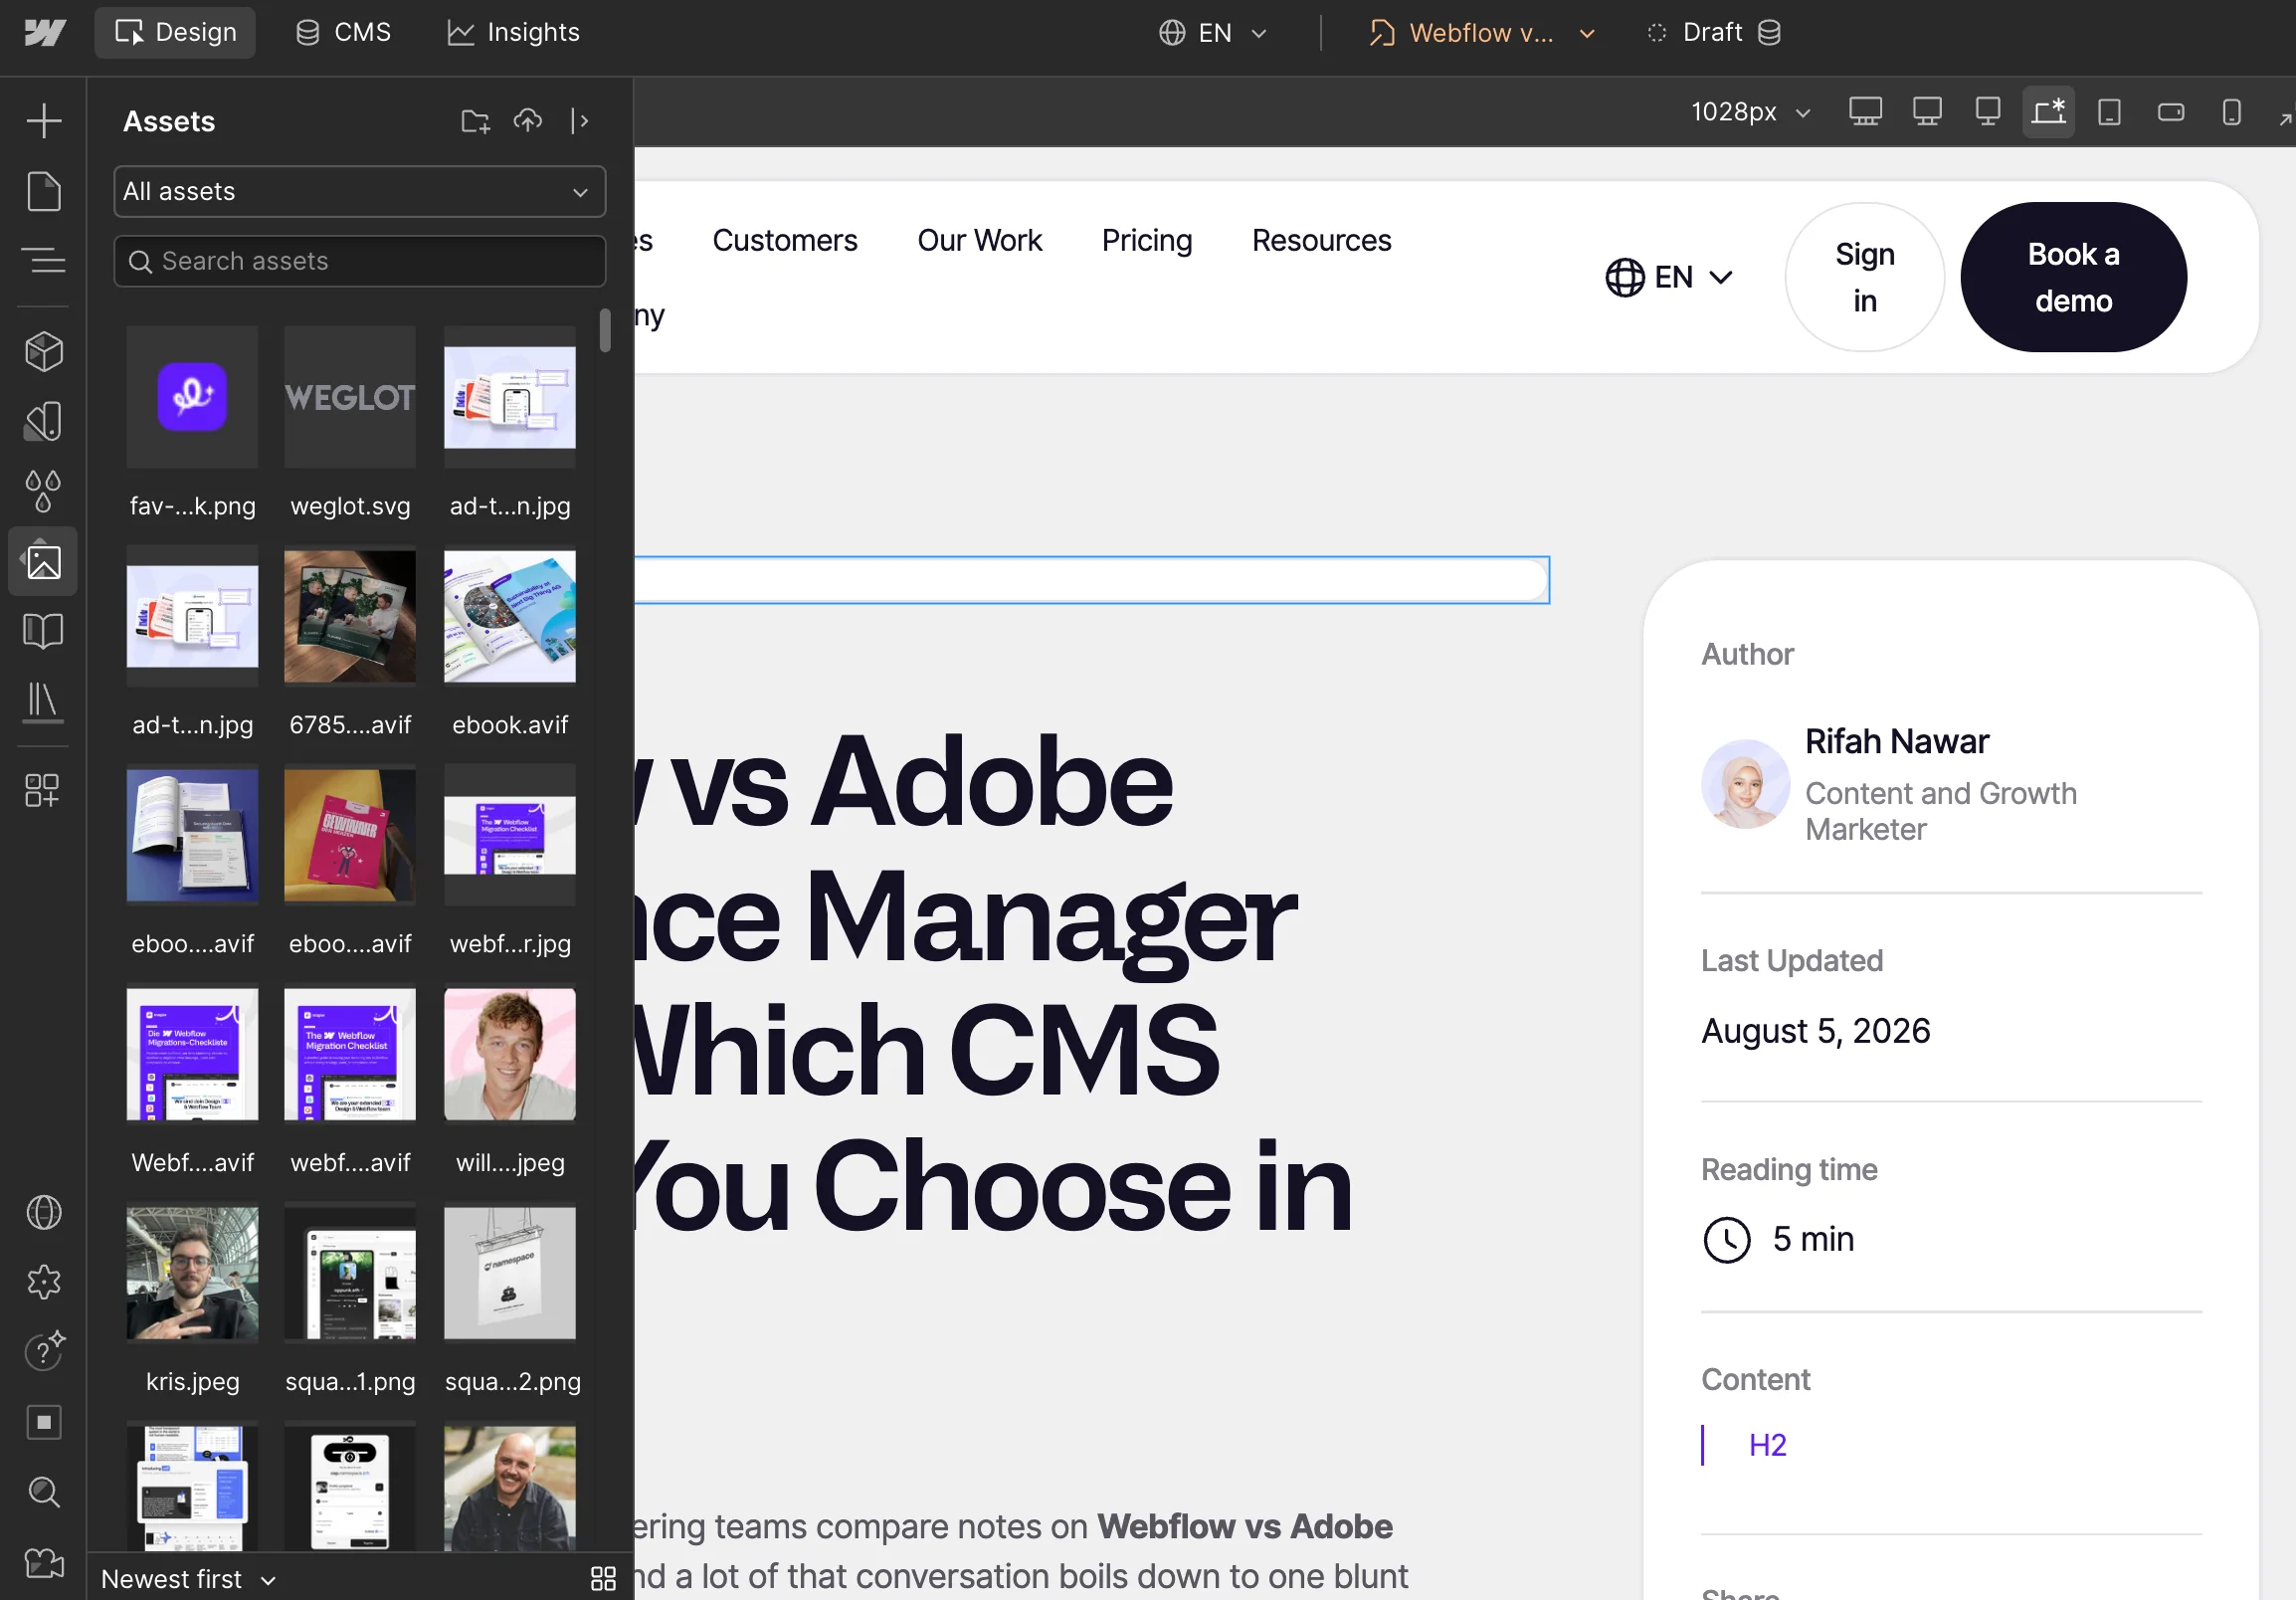The width and height of the screenshot is (2296, 1600).
Task: Select the largest desktop breakpoint
Action: (x=1865, y=112)
